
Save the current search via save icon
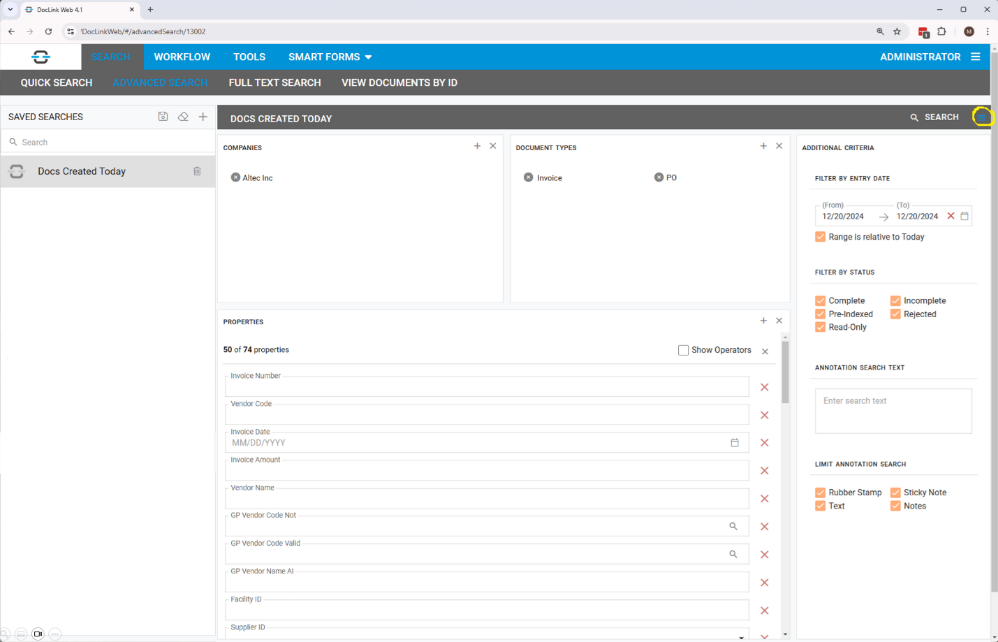tap(163, 116)
